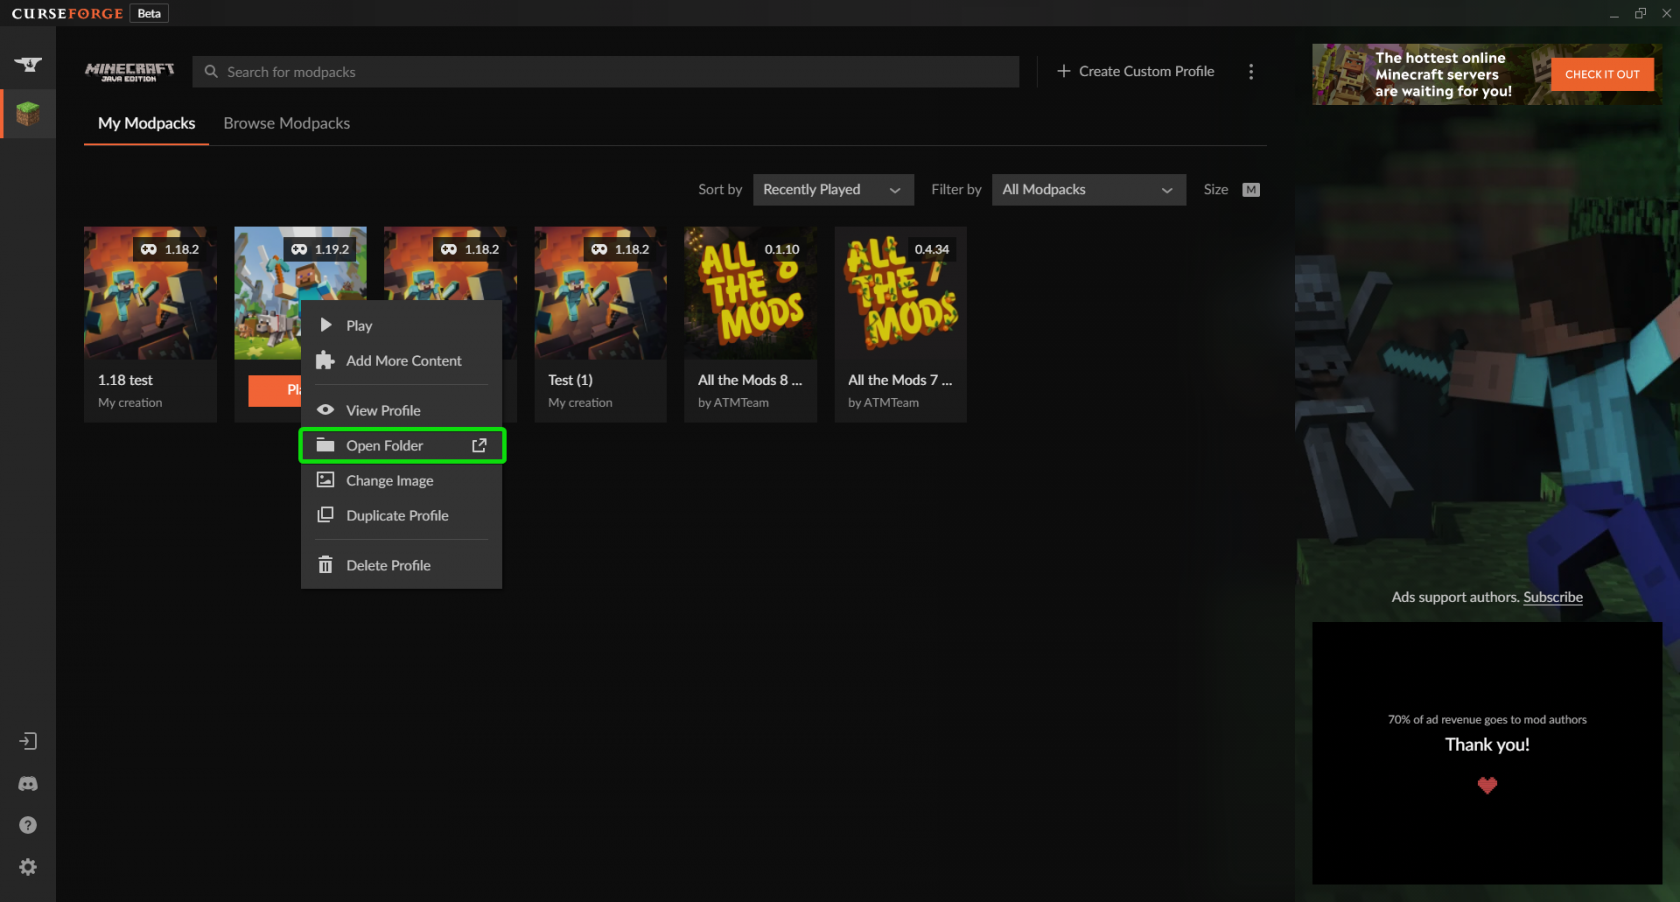Open All the Mods 7 modpack thumbnail

click(x=900, y=293)
